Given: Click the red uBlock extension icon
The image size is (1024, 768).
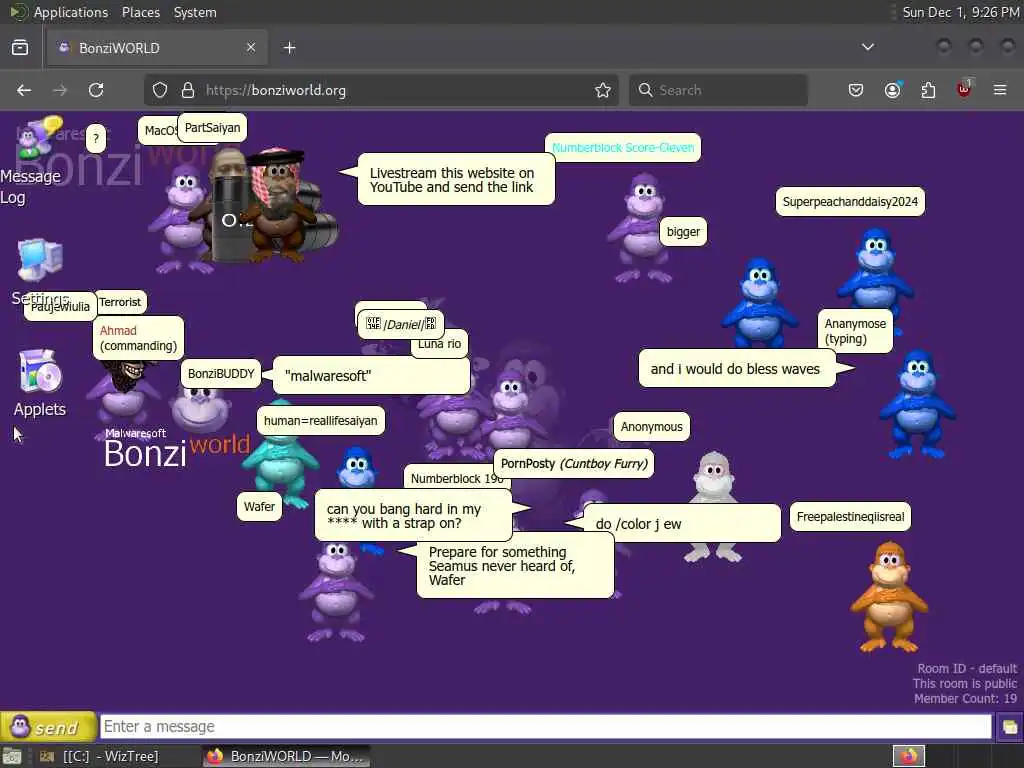Looking at the screenshot, I should (964, 89).
